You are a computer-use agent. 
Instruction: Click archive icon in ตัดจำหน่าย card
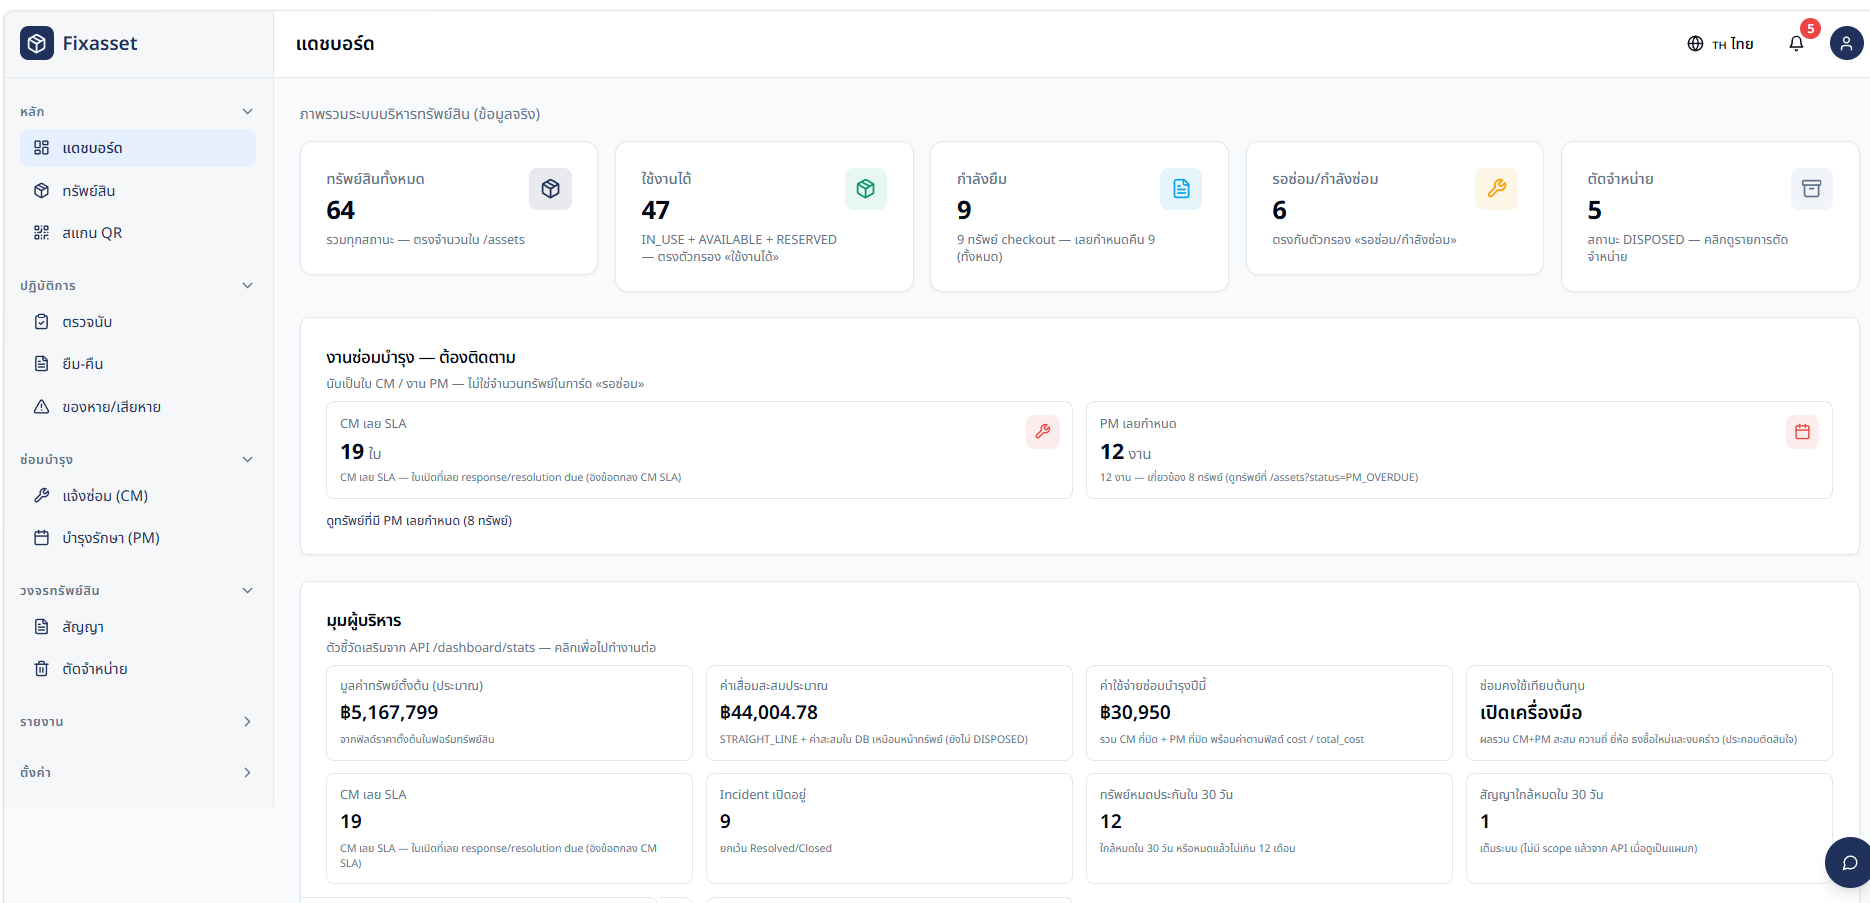pos(1811,189)
